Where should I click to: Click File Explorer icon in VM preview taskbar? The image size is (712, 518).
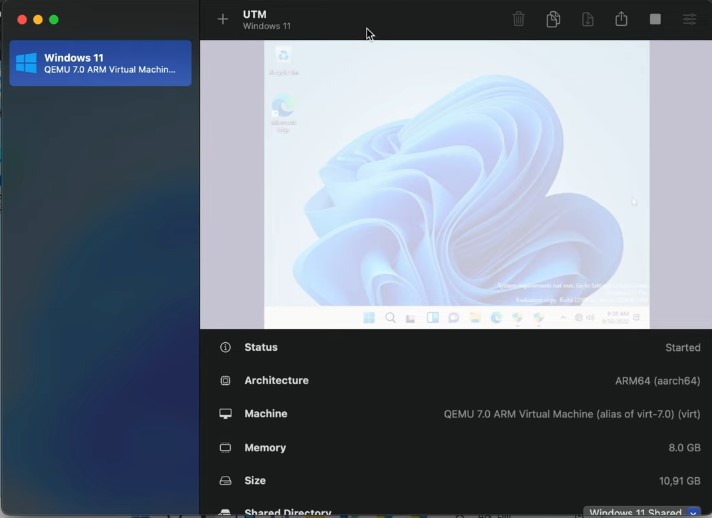coord(475,318)
